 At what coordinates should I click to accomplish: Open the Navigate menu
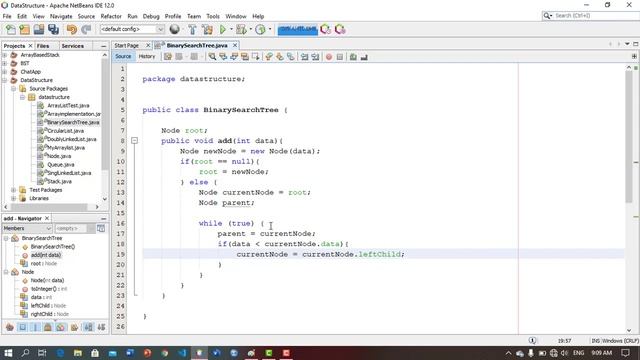(61, 16)
